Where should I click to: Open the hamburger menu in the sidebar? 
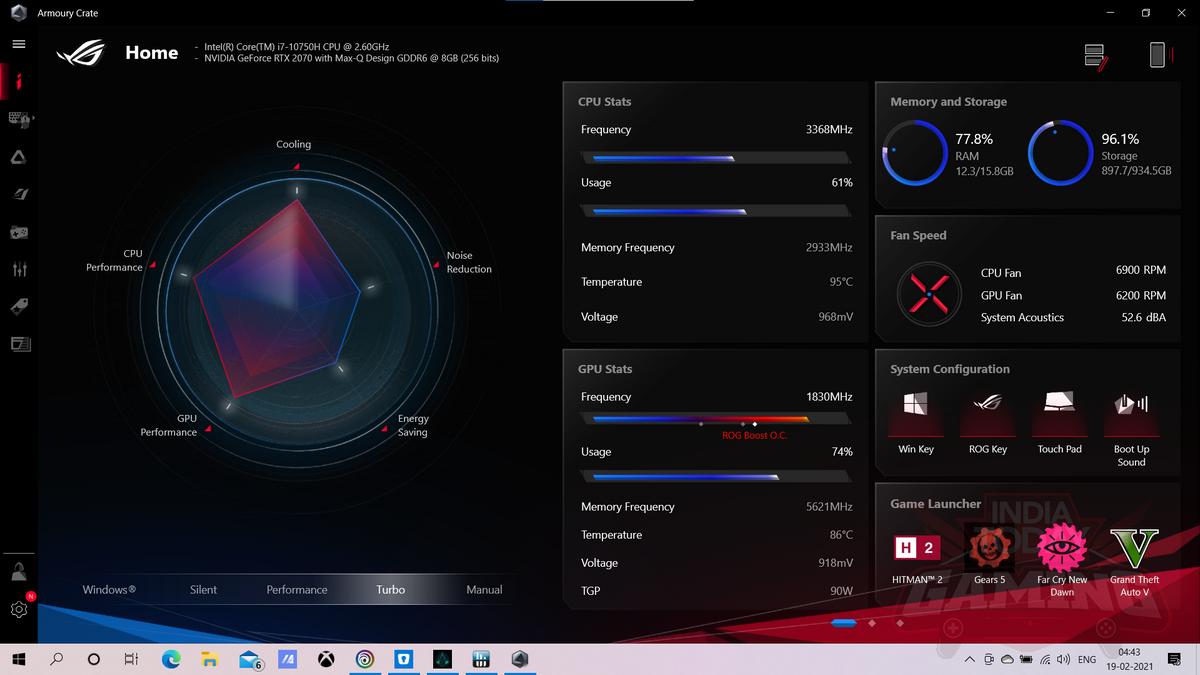click(x=18, y=44)
